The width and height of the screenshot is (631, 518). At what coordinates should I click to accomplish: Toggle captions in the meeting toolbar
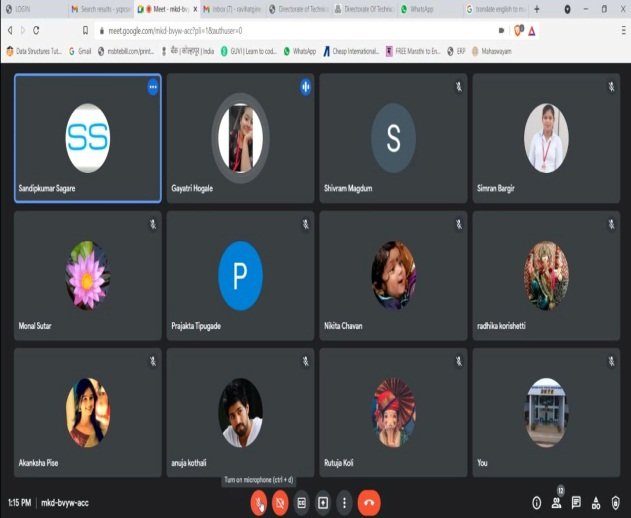(x=301, y=502)
